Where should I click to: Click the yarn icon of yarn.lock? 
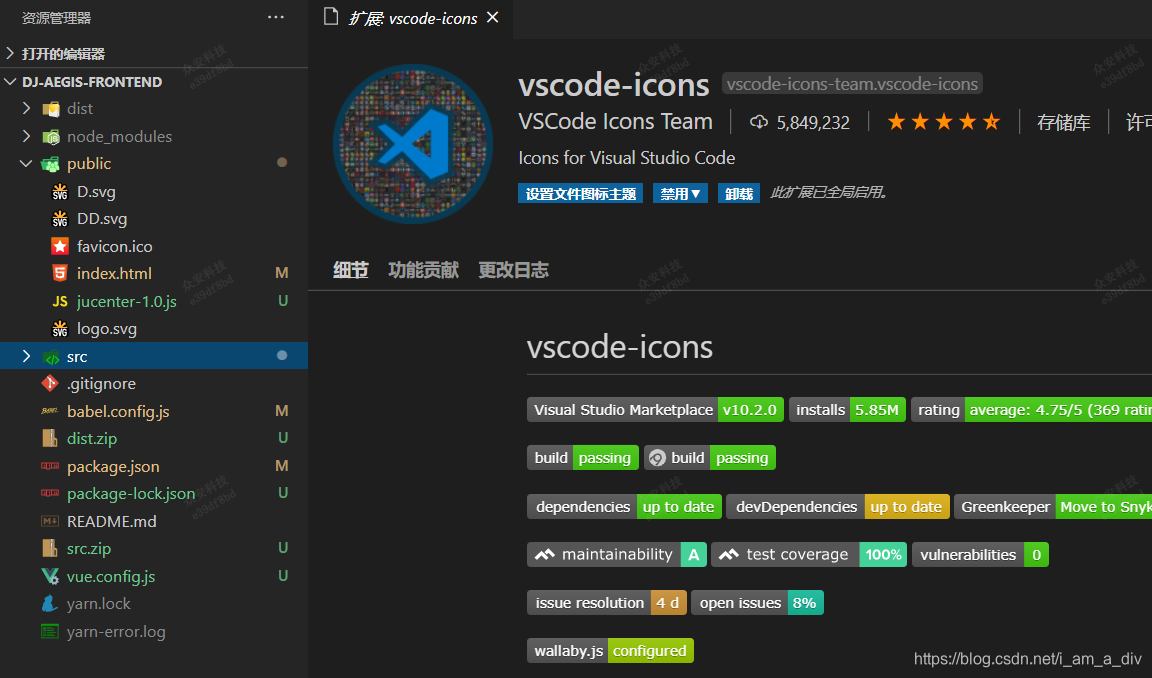[50, 604]
